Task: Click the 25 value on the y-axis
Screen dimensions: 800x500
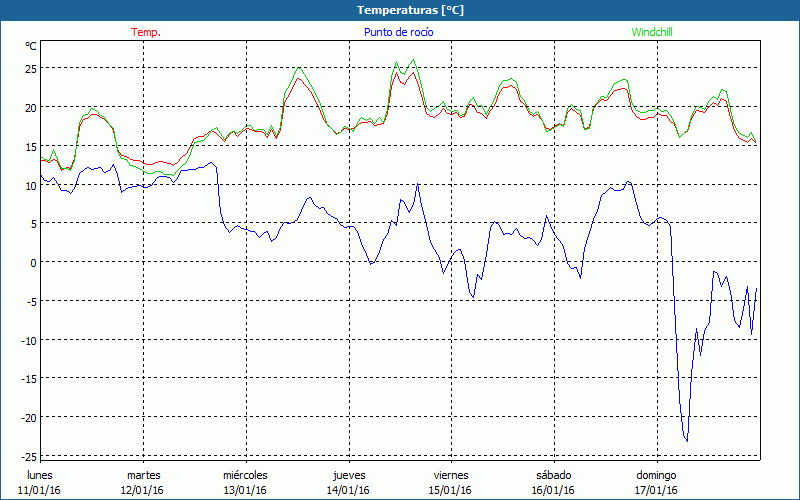Action: pyautogui.click(x=30, y=69)
